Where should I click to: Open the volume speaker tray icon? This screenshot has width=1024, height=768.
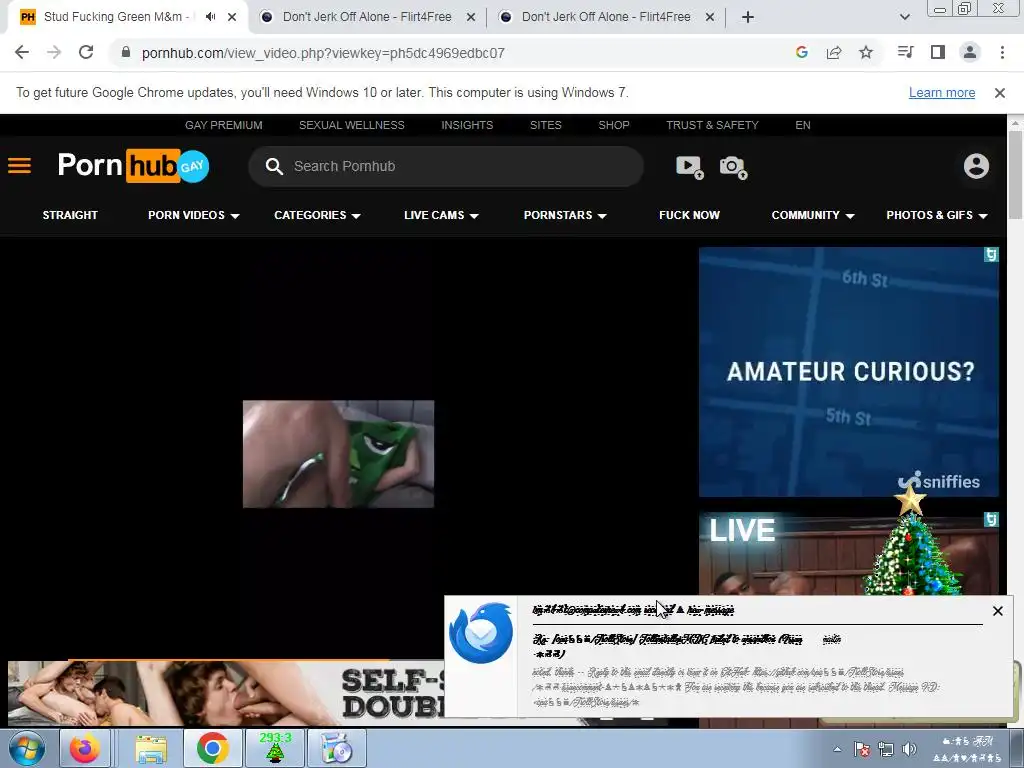click(x=909, y=749)
